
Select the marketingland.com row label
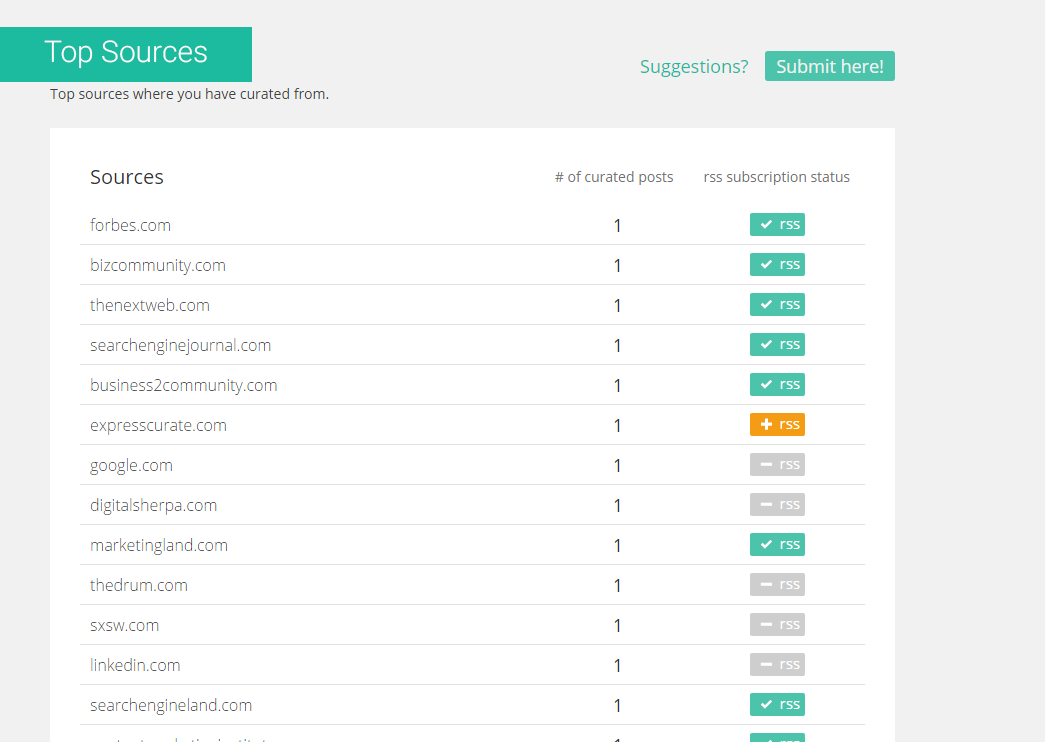click(x=159, y=545)
